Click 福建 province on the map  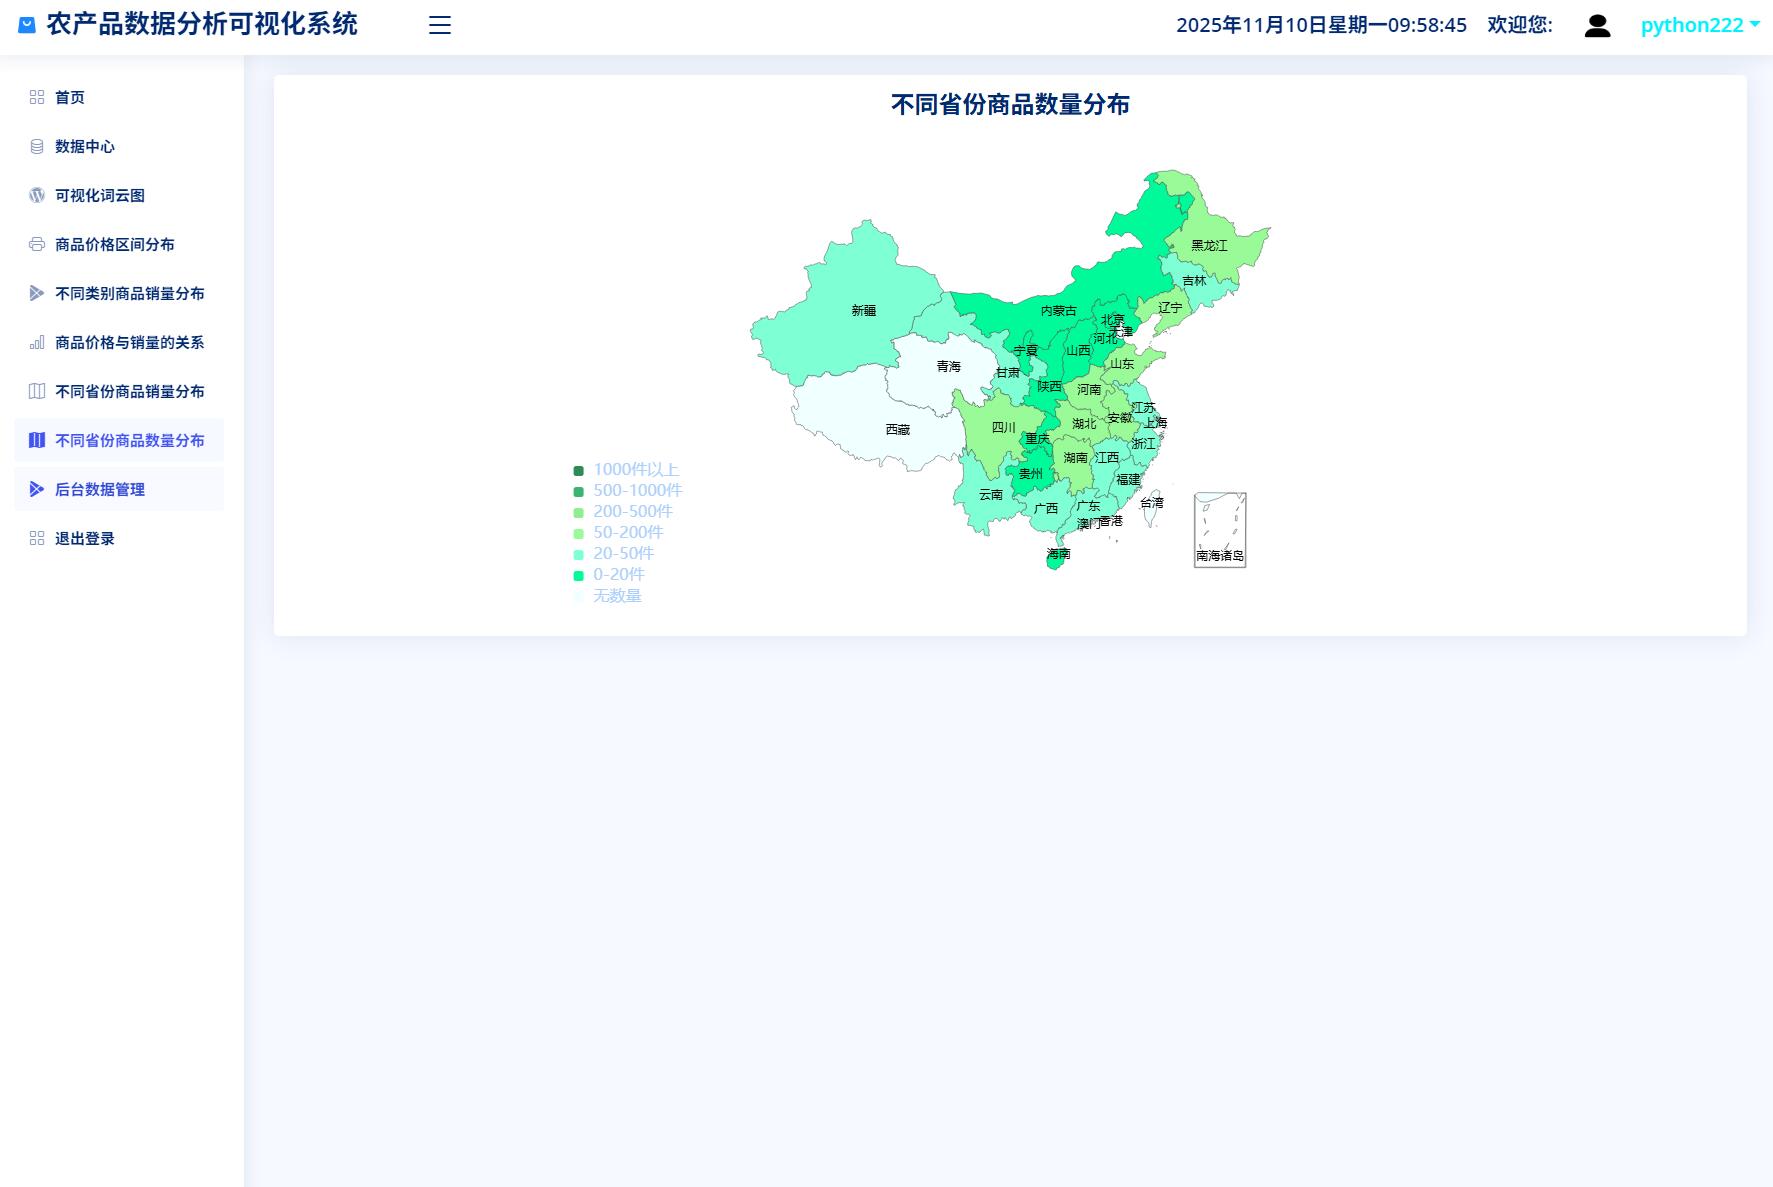point(1128,478)
